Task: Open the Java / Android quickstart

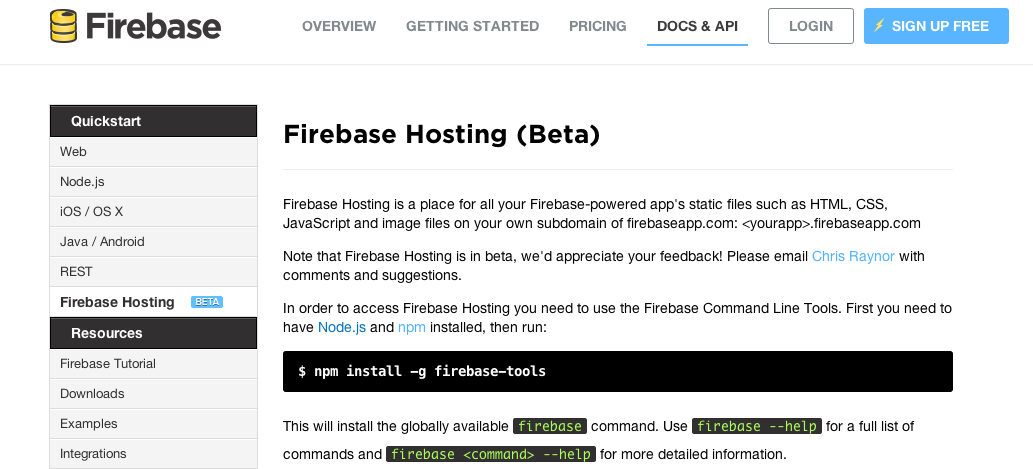Action: tap(153, 242)
